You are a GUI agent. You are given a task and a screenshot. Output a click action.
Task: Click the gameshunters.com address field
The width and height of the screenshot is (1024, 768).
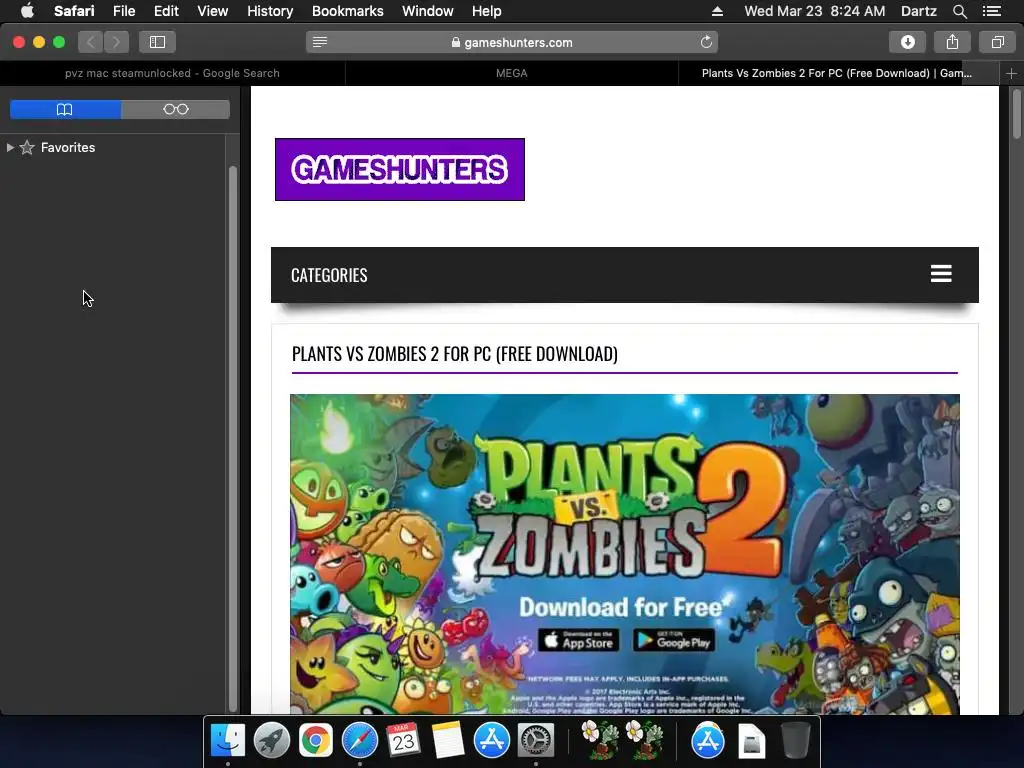coord(512,42)
